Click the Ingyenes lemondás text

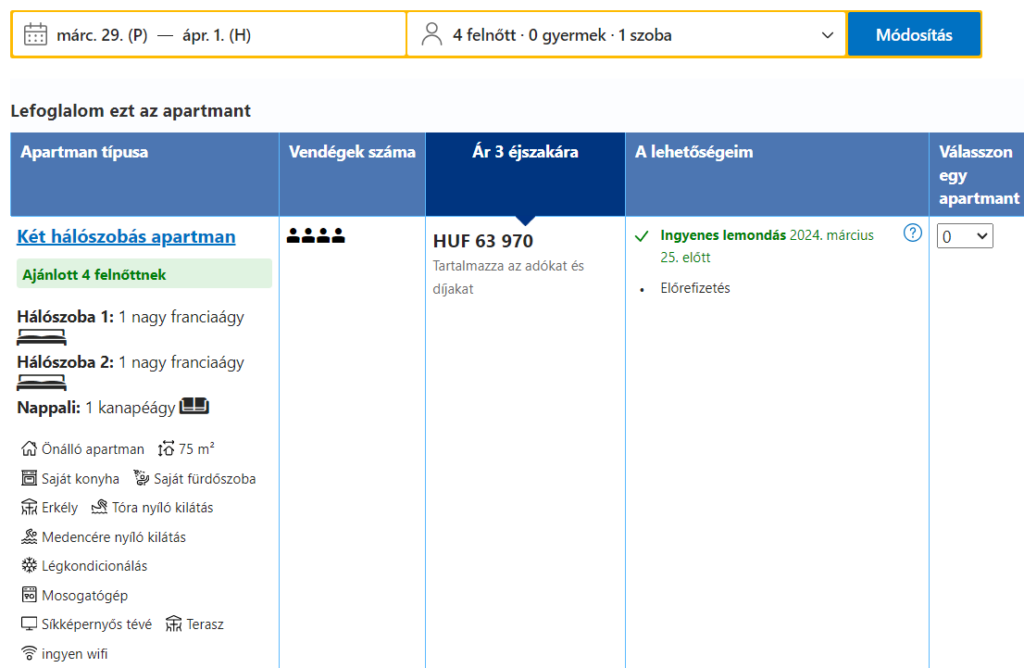(x=723, y=235)
